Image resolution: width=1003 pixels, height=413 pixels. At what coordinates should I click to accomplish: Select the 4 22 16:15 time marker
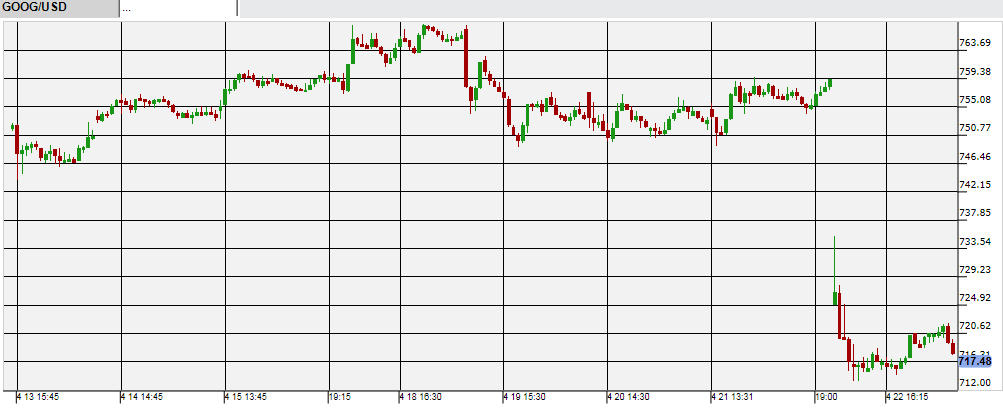pos(906,397)
